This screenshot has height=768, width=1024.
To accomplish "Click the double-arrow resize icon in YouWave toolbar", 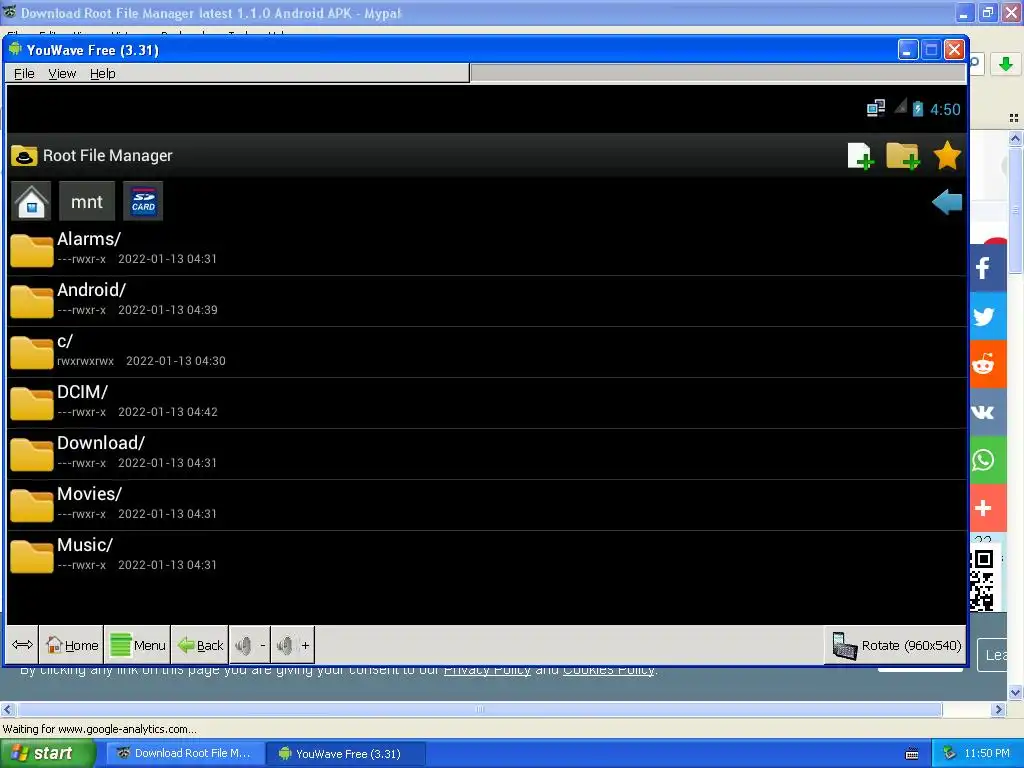I will [22, 645].
